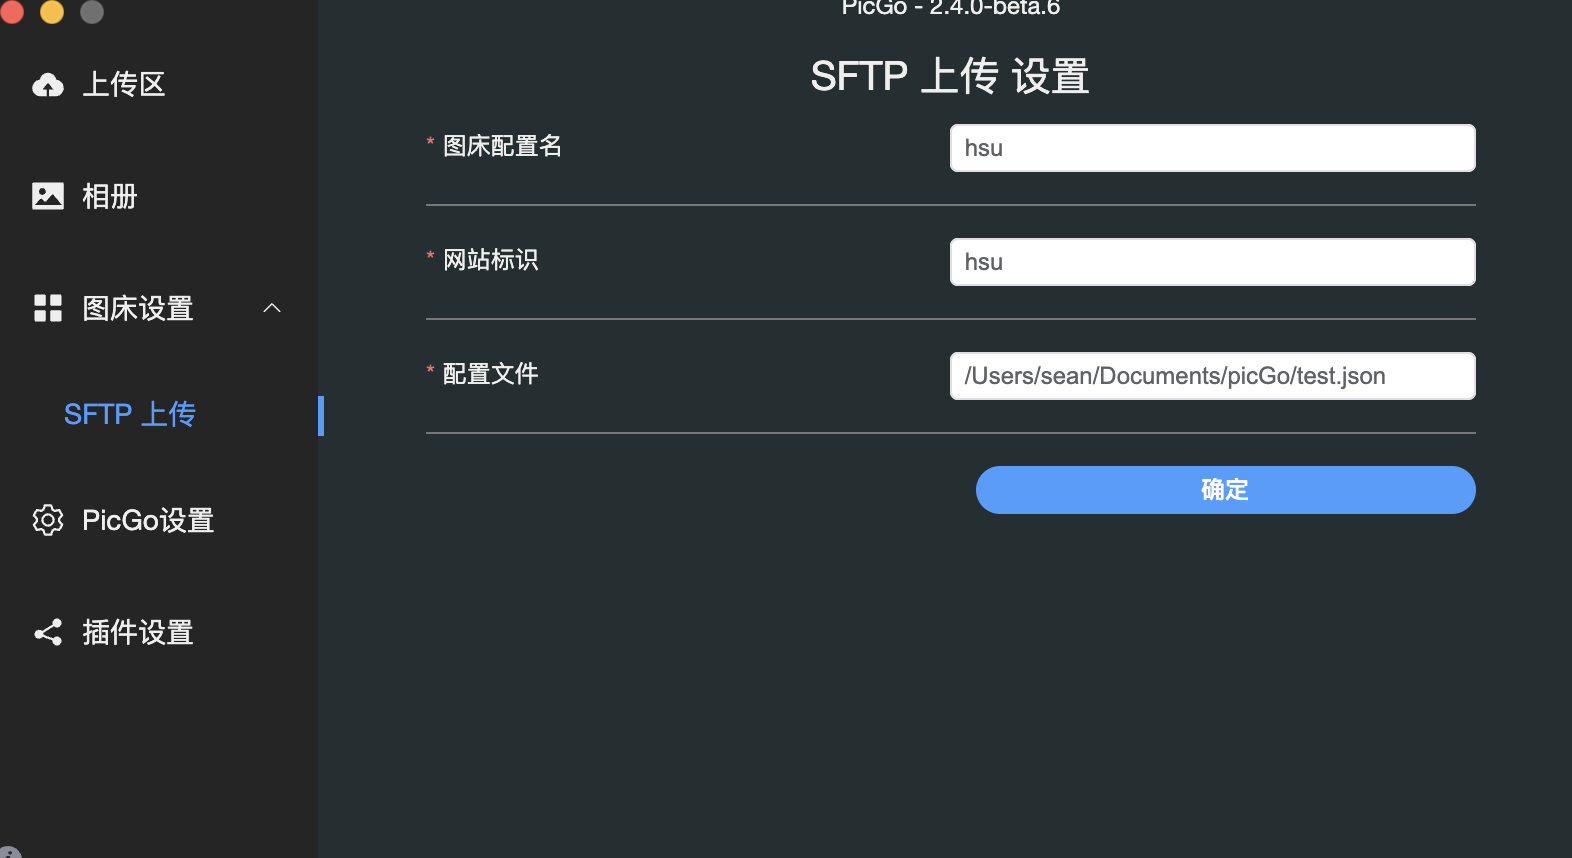Click the grid icon beside 图床设置
This screenshot has width=1572, height=858.
tap(48, 308)
